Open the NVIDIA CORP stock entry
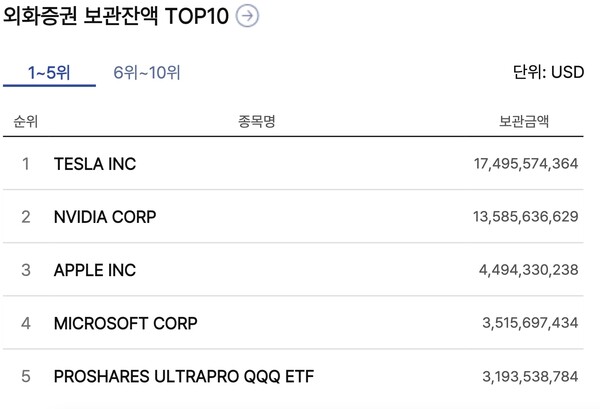The image size is (600, 409). (105, 216)
